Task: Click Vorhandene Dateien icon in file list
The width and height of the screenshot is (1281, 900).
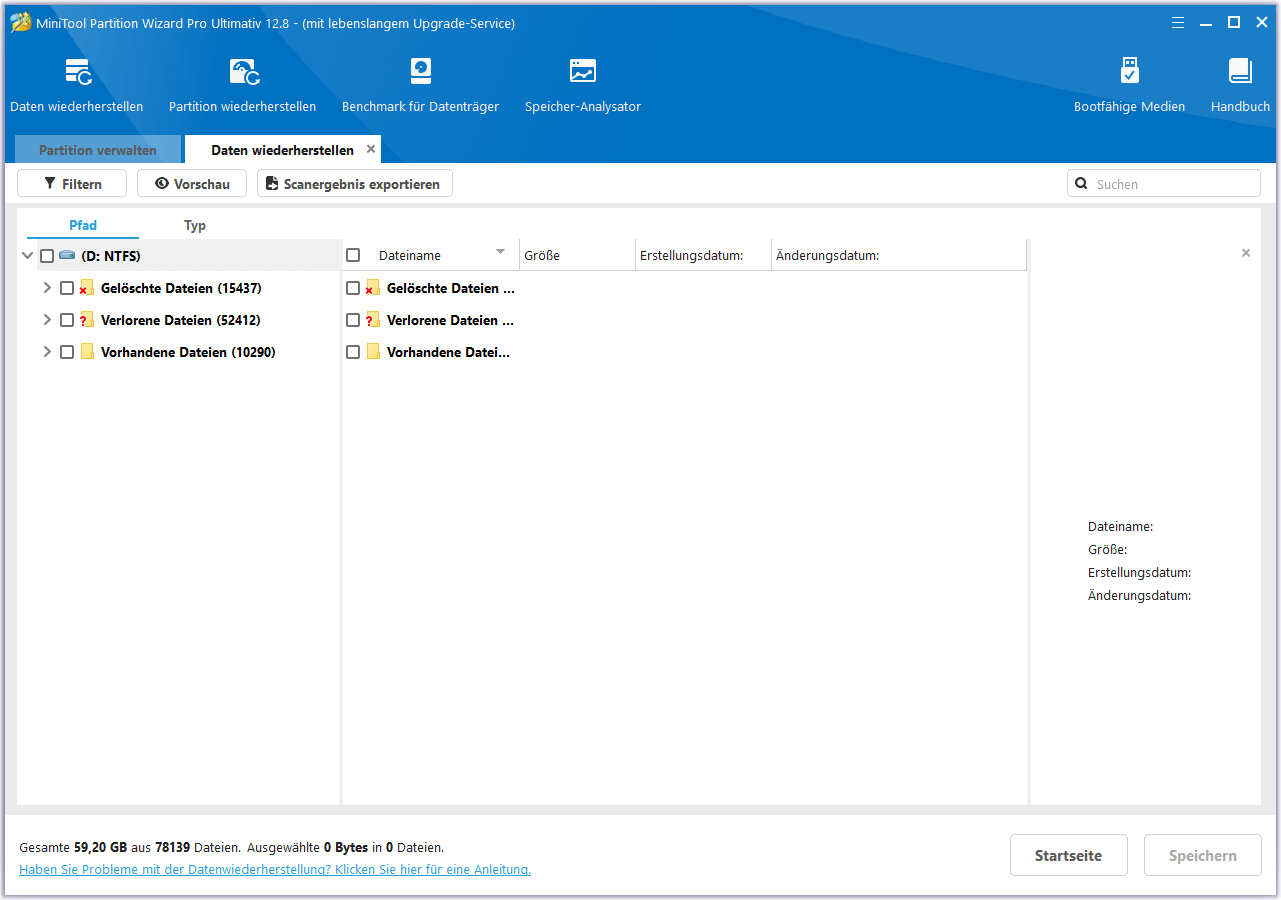Action: (x=373, y=352)
